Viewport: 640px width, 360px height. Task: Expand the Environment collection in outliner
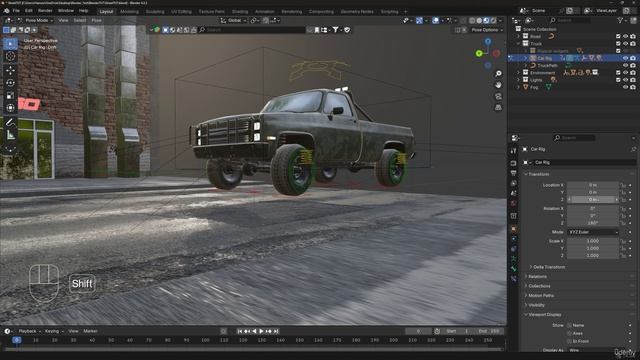[518, 73]
